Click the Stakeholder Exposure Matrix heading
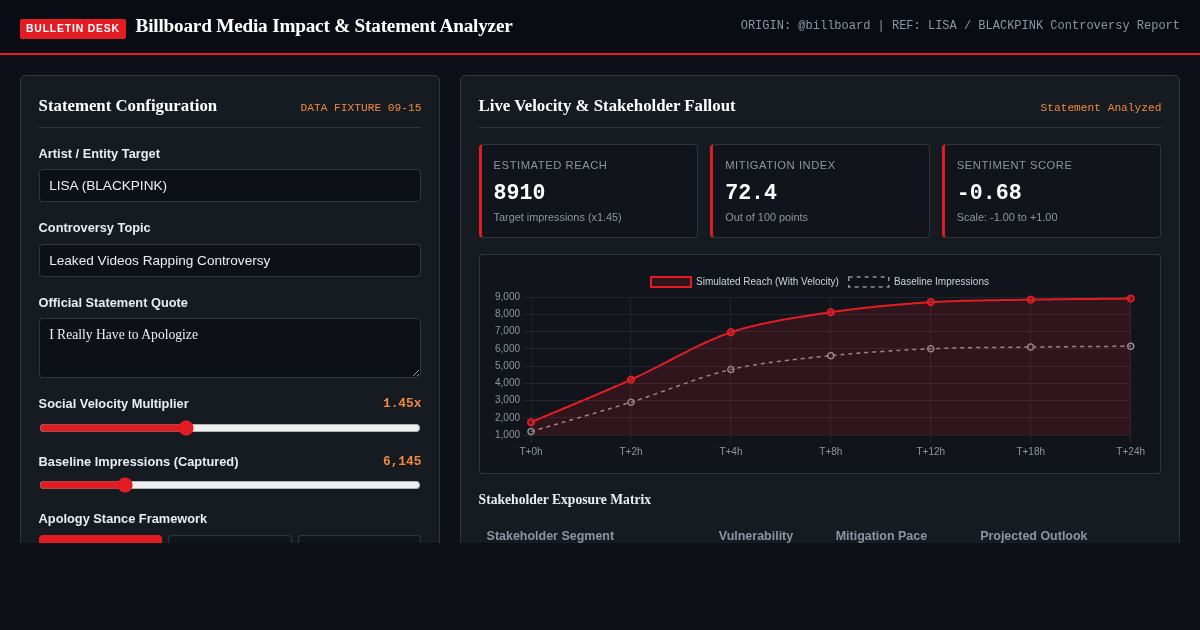Viewport: 1200px width, 630px height. pyautogui.click(x=565, y=500)
